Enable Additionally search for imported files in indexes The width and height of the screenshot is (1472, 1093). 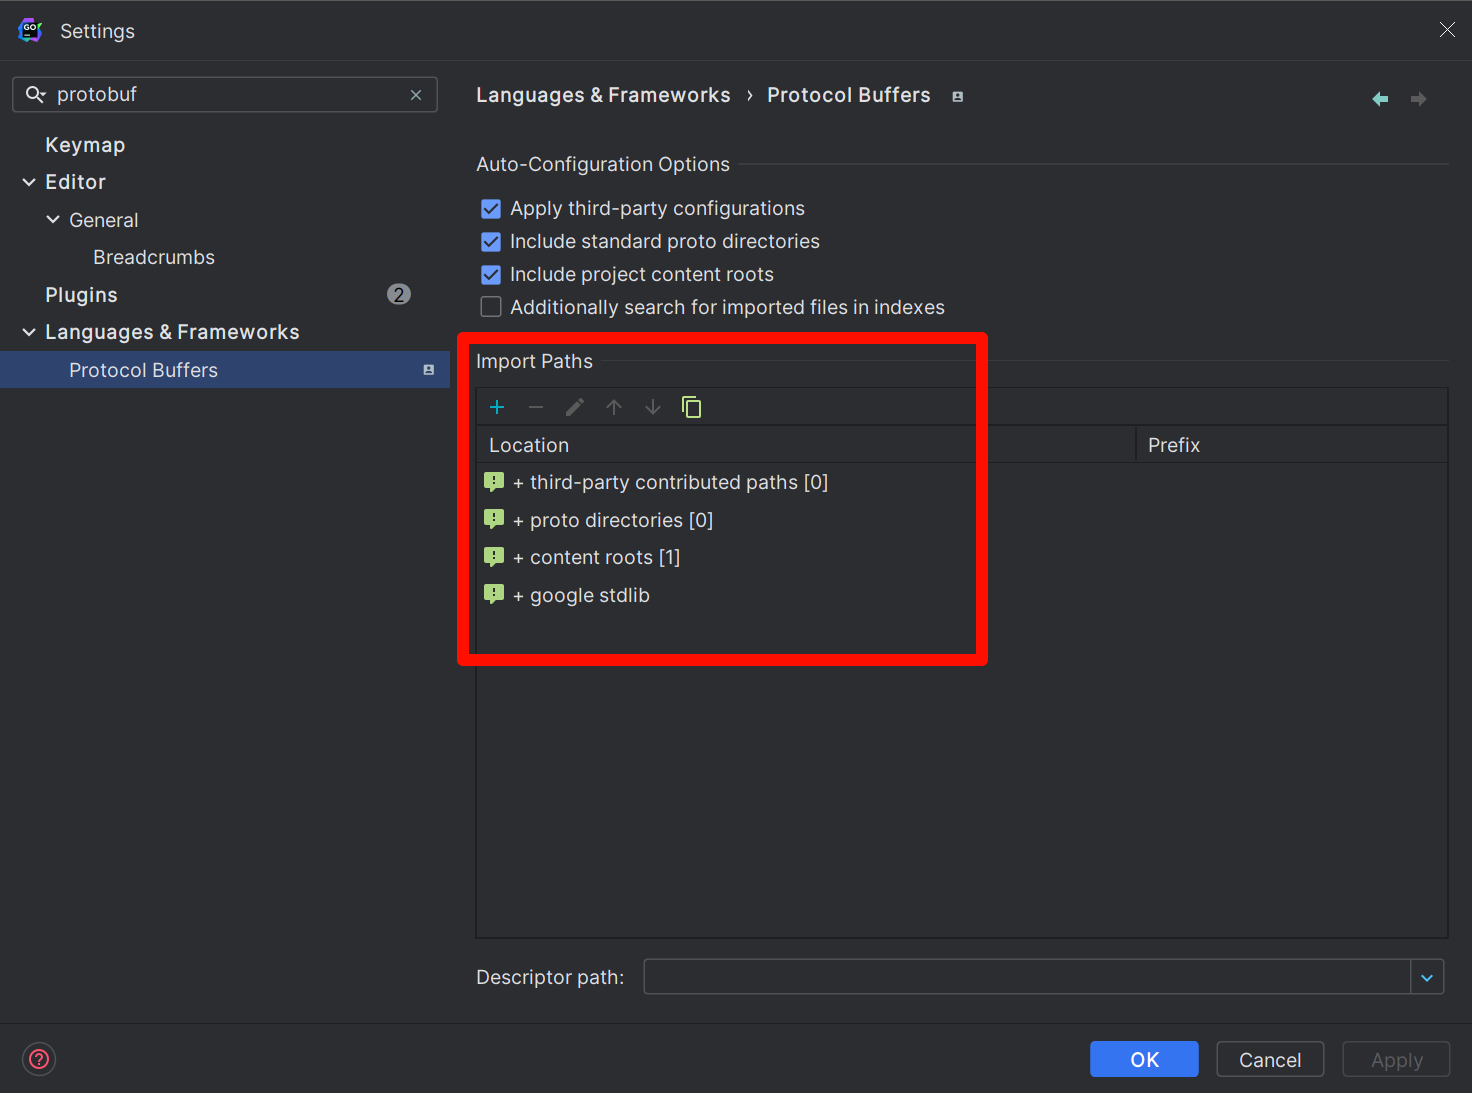[491, 307]
